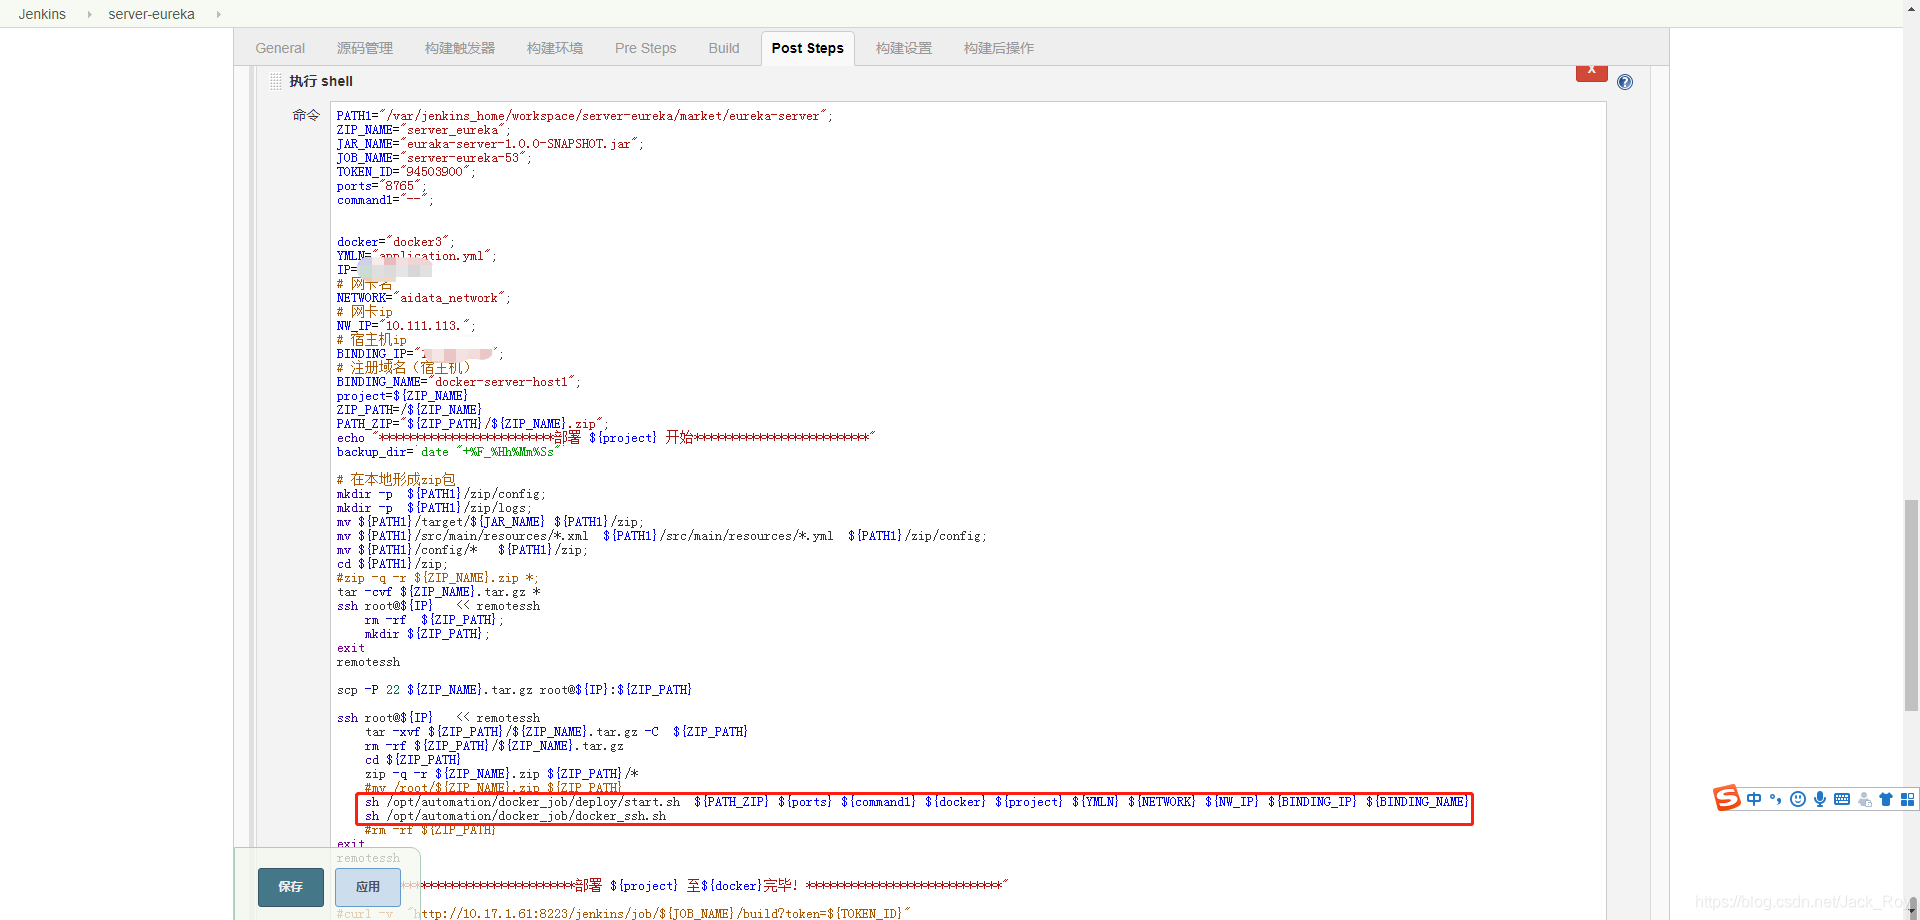Place cursor on JAR_NAME= line

[x=490, y=144]
